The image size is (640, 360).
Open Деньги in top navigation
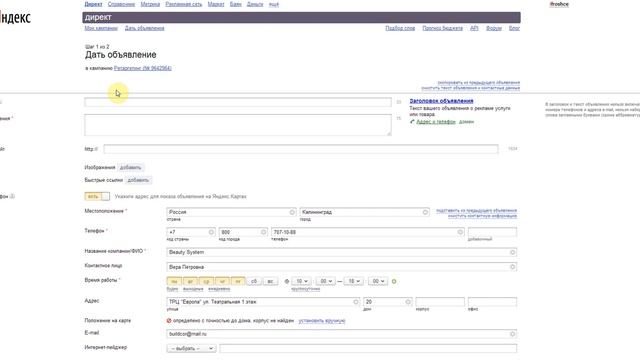point(255,4)
